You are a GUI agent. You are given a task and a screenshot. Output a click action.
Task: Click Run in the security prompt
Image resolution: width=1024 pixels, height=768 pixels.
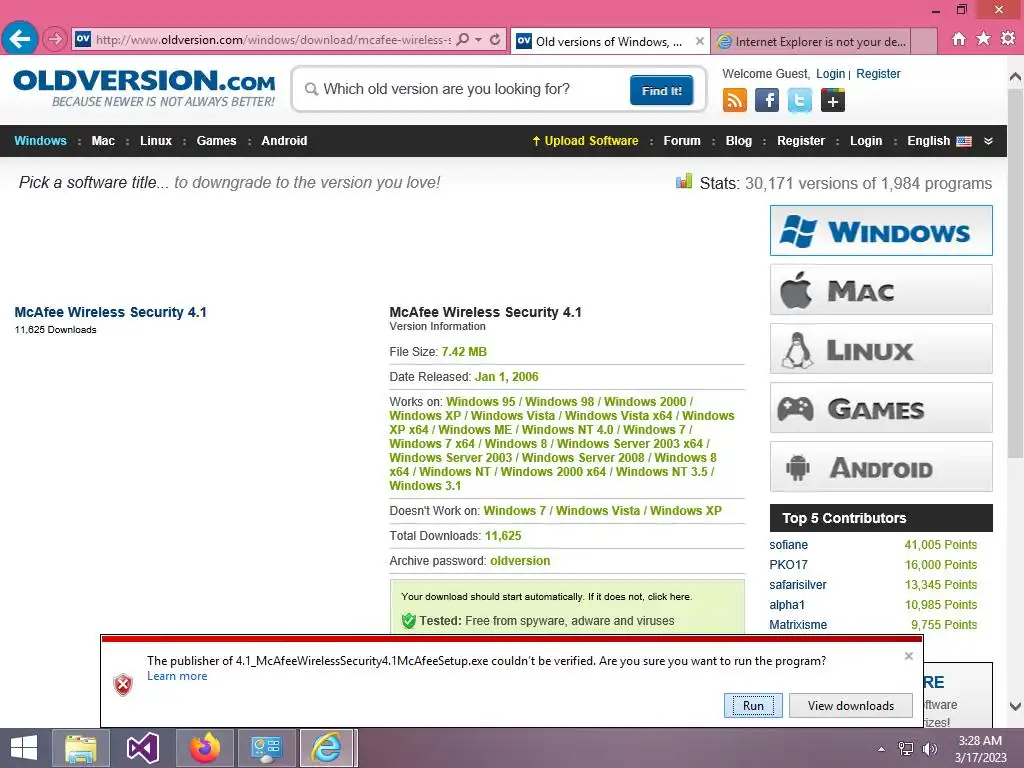(x=753, y=705)
